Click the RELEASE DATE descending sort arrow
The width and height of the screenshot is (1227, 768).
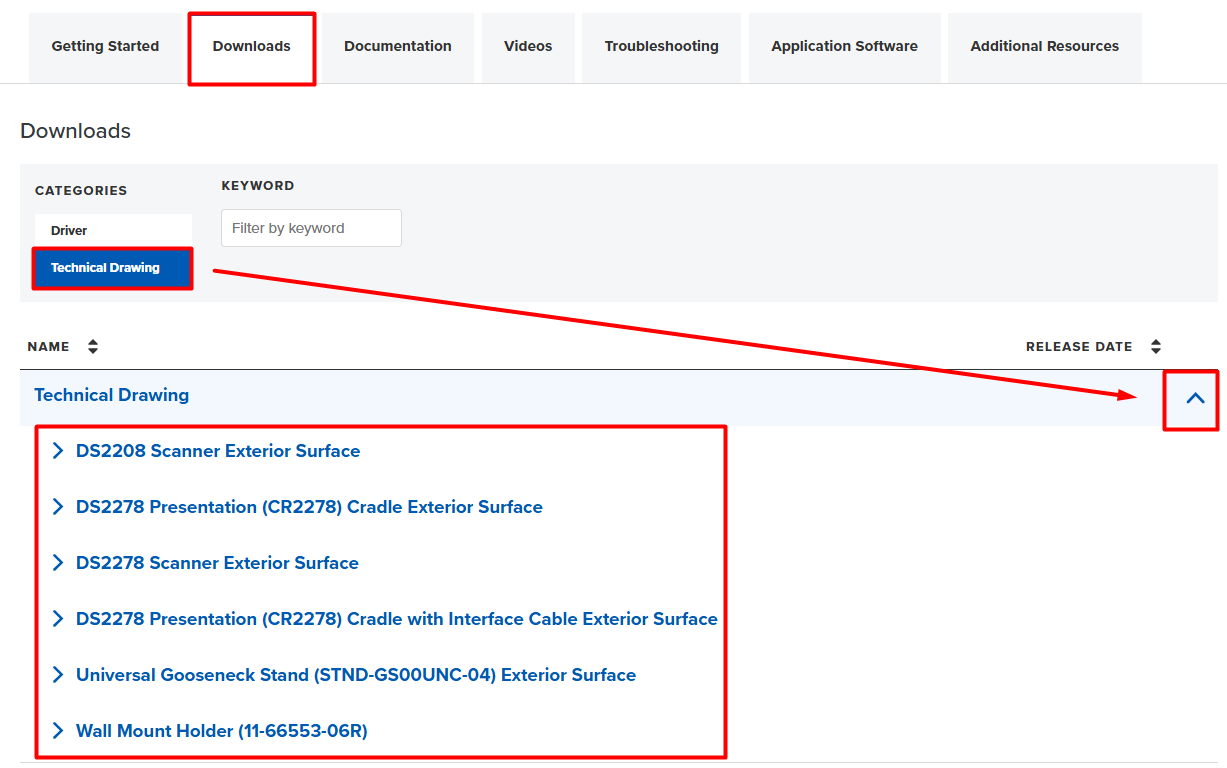[1156, 351]
